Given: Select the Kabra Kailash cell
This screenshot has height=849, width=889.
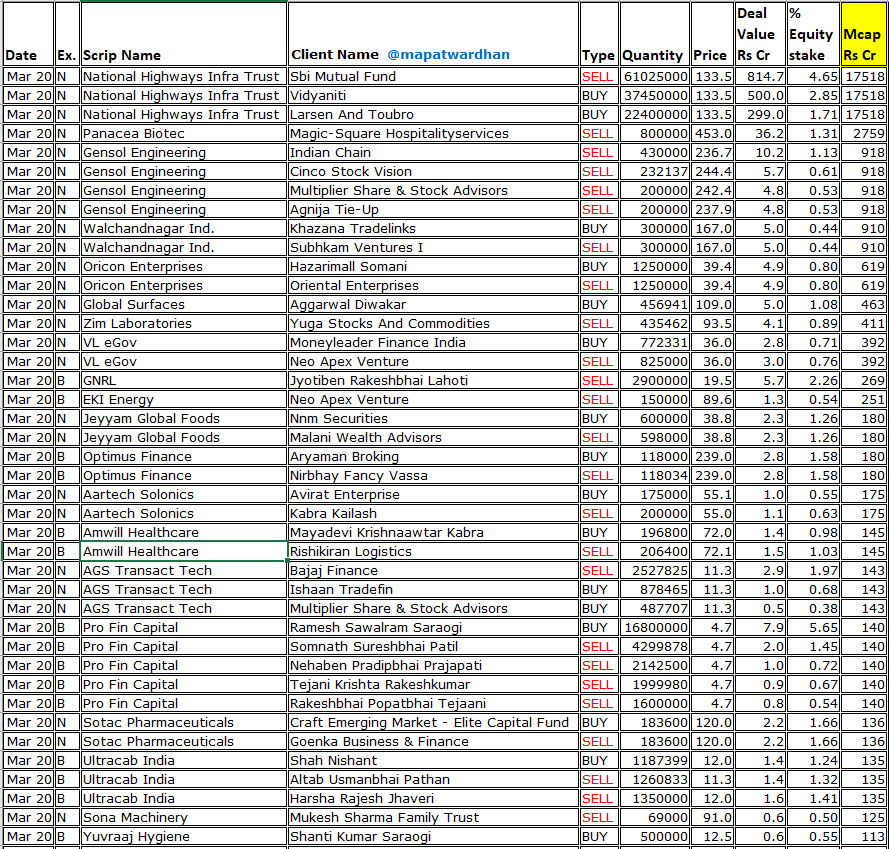Looking at the screenshot, I should [x=433, y=513].
